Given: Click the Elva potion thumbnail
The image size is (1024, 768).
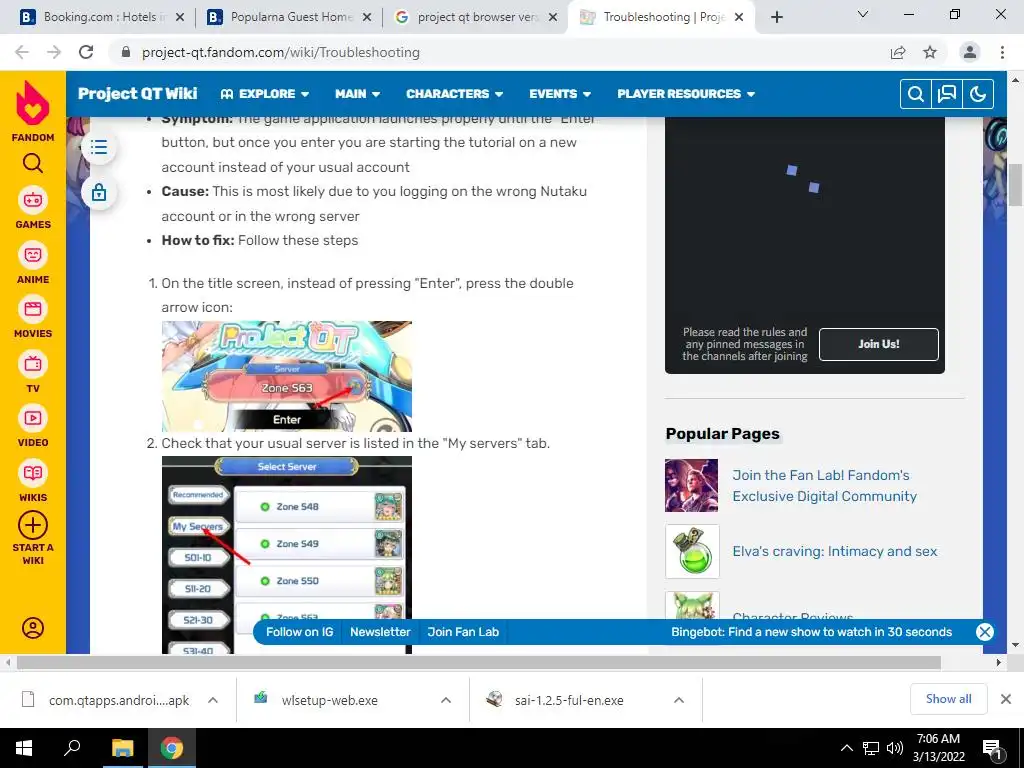Looking at the screenshot, I should click(692, 551).
